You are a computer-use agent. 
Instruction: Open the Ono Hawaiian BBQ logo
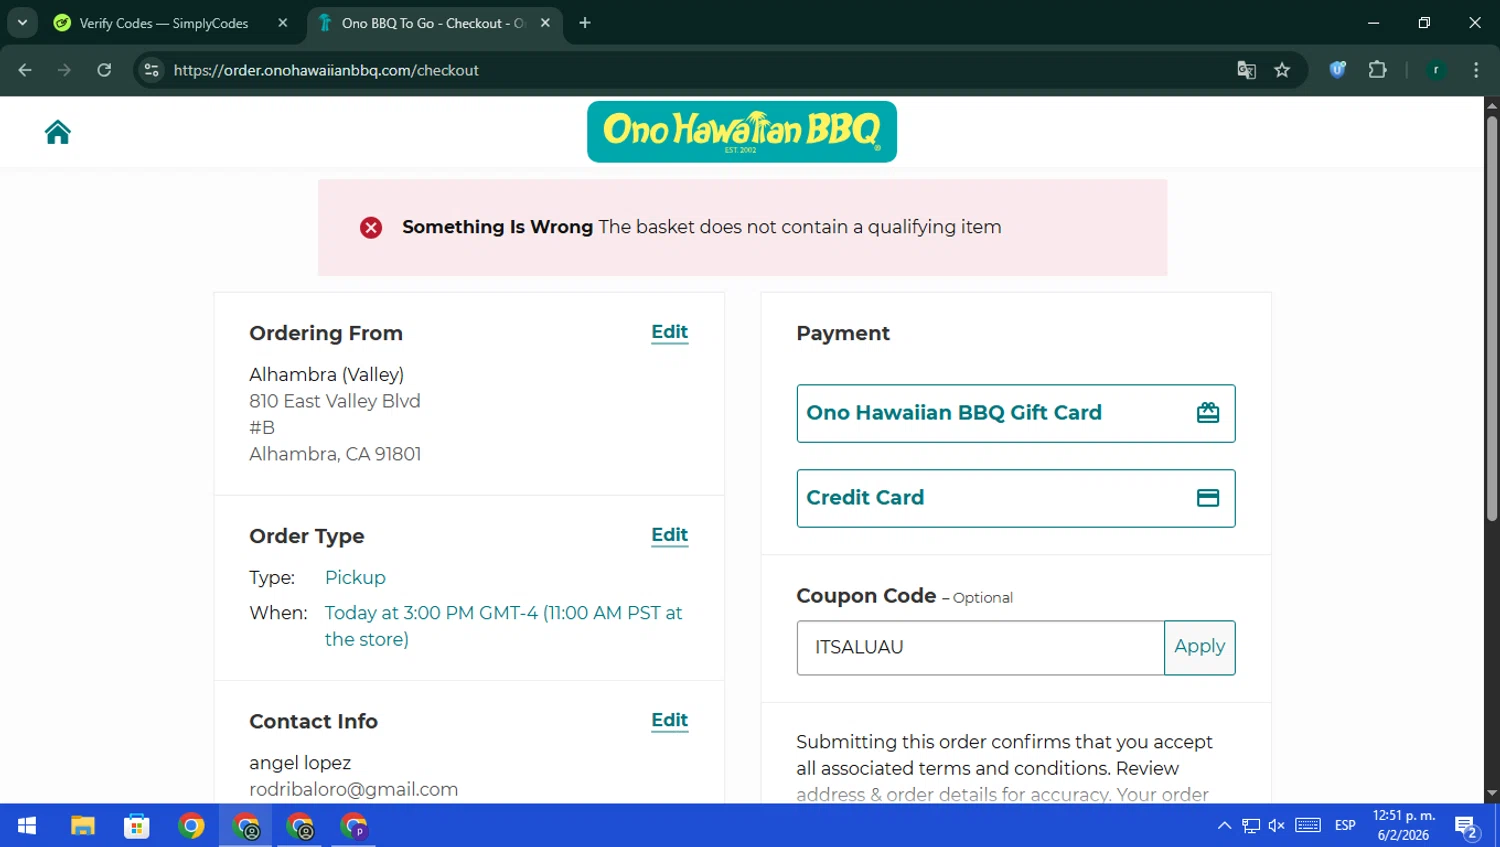742,132
